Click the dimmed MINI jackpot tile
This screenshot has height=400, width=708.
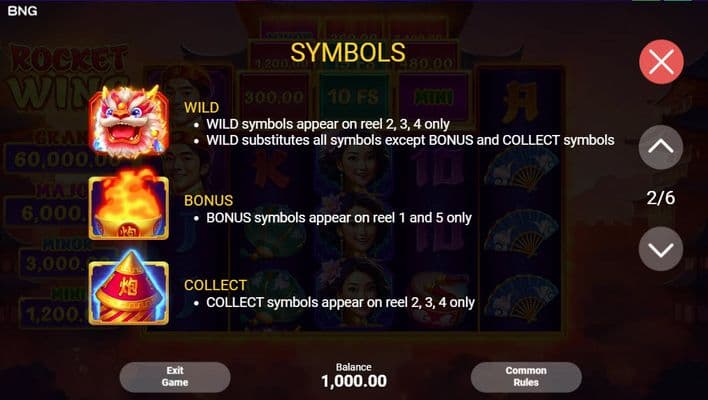(x=433, y=96)
